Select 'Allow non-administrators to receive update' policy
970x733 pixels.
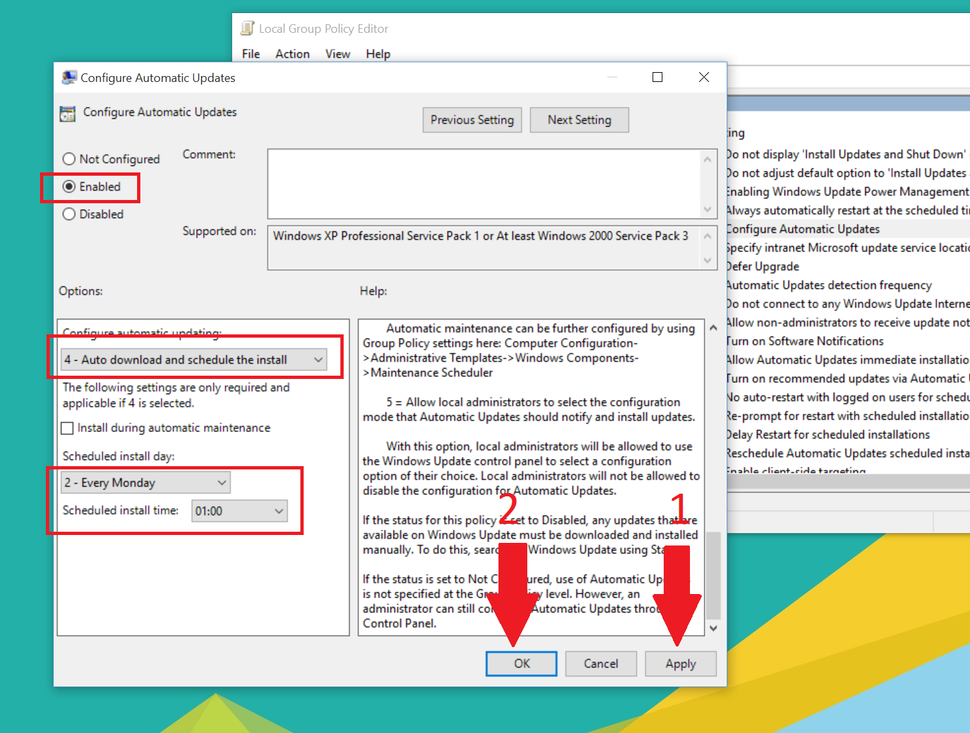point(848,322)
